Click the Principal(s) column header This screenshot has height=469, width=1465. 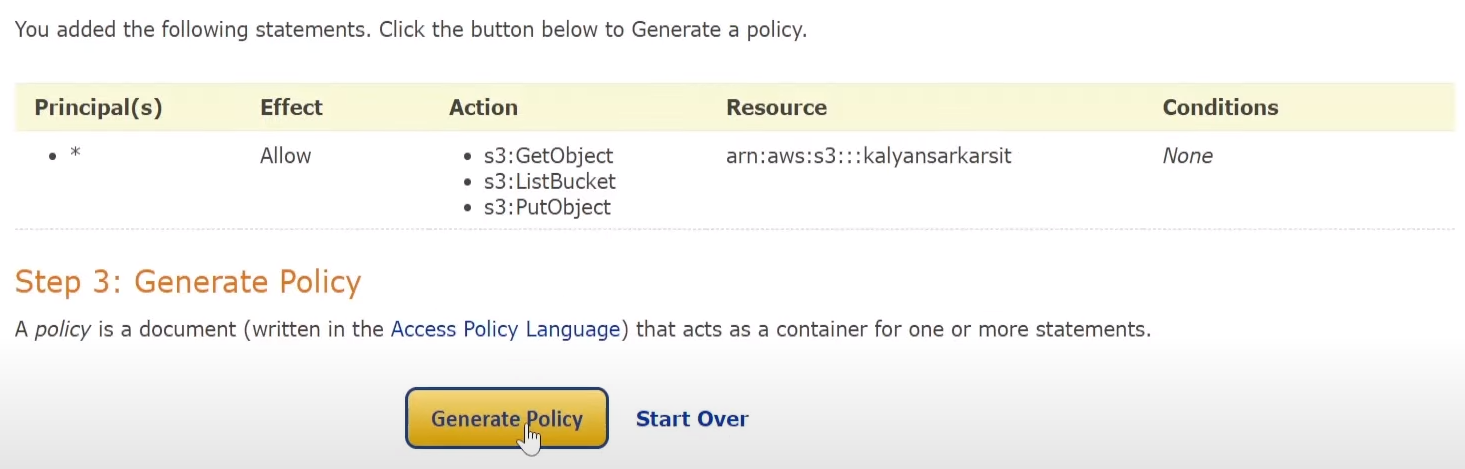(x=98, y=107)
